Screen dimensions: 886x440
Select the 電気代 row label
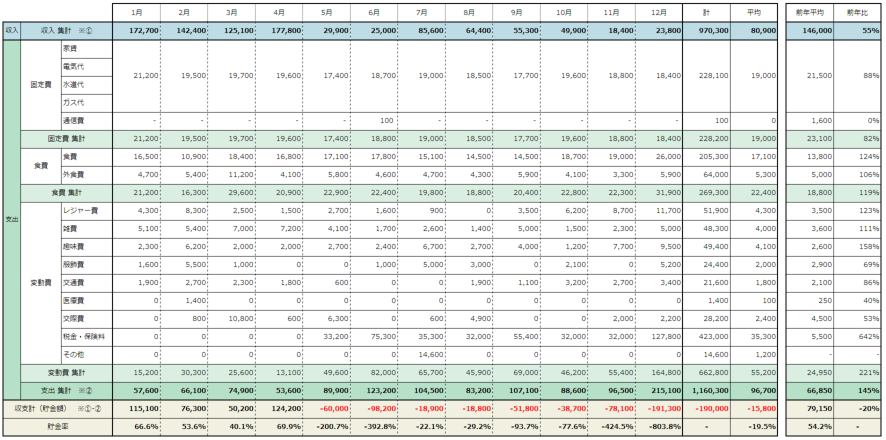(86, 67)
